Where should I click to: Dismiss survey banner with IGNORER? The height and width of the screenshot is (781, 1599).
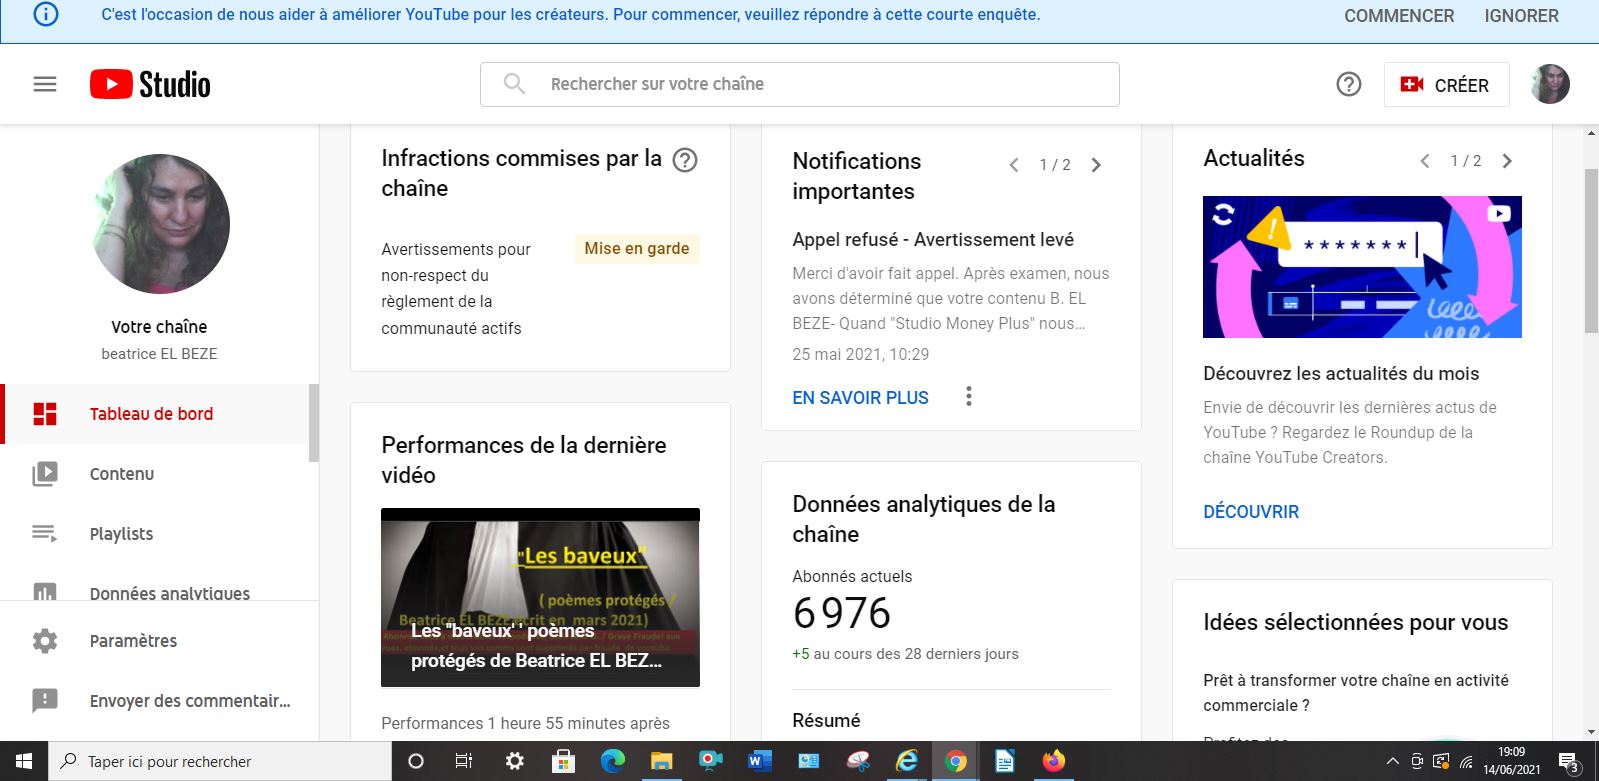[1521, 16]
